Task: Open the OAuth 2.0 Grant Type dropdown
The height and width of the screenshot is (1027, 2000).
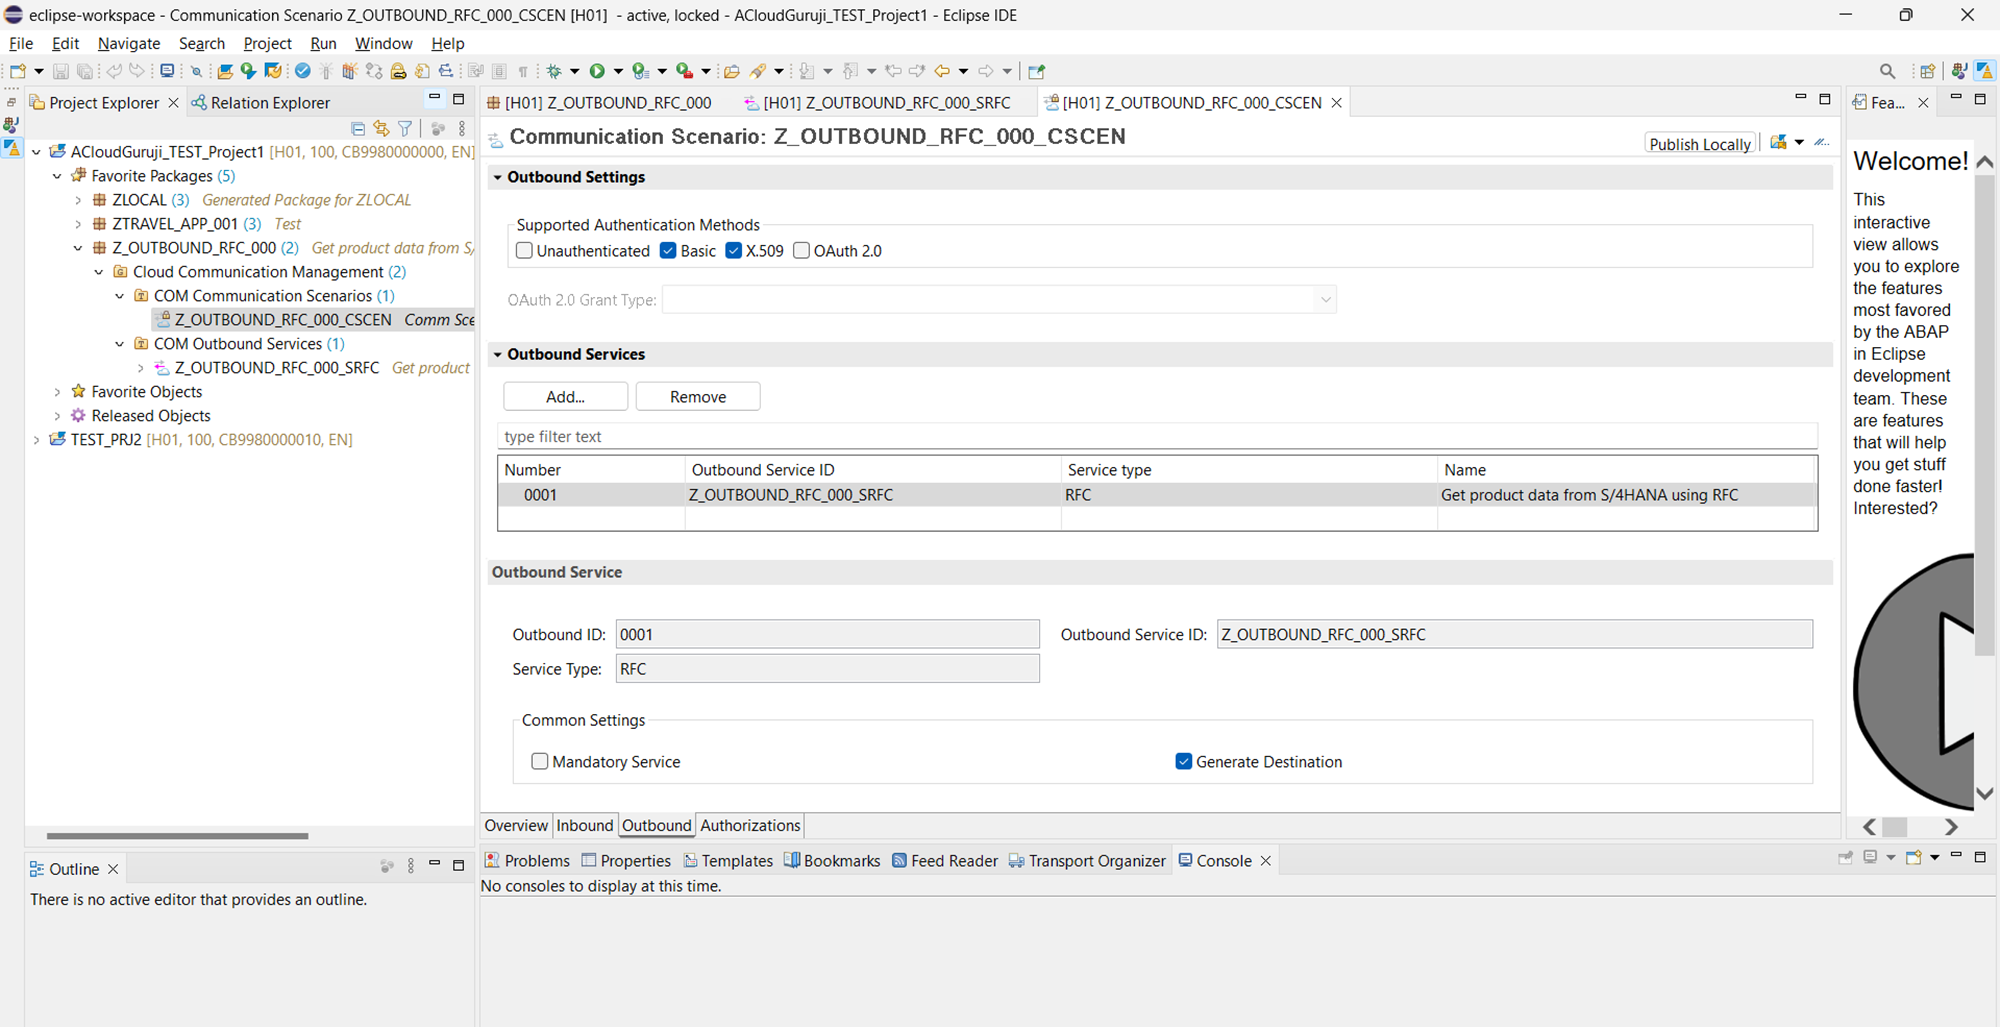Action: pos(1325,300)
